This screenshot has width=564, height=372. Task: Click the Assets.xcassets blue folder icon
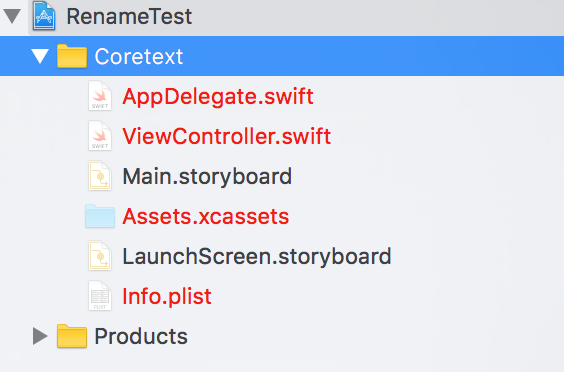coord(100,216)
